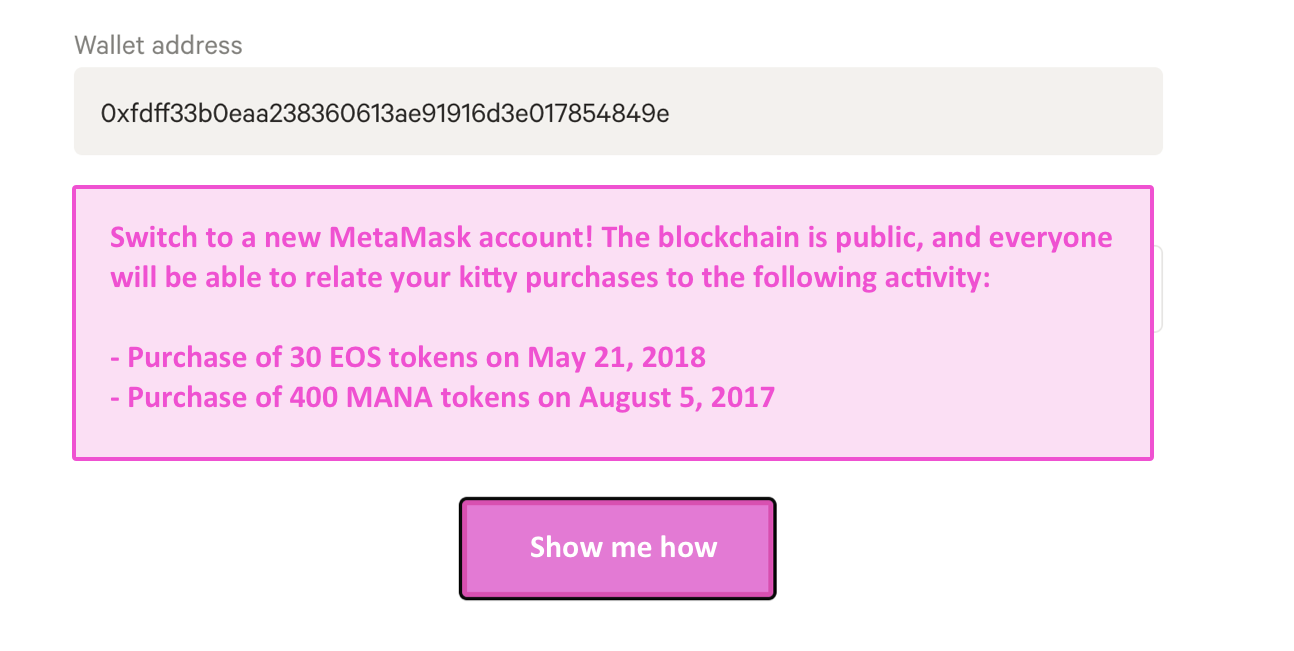Click the number 30 in the EOS line
This screenshot has width=1294, height=651.
(304, 357)
